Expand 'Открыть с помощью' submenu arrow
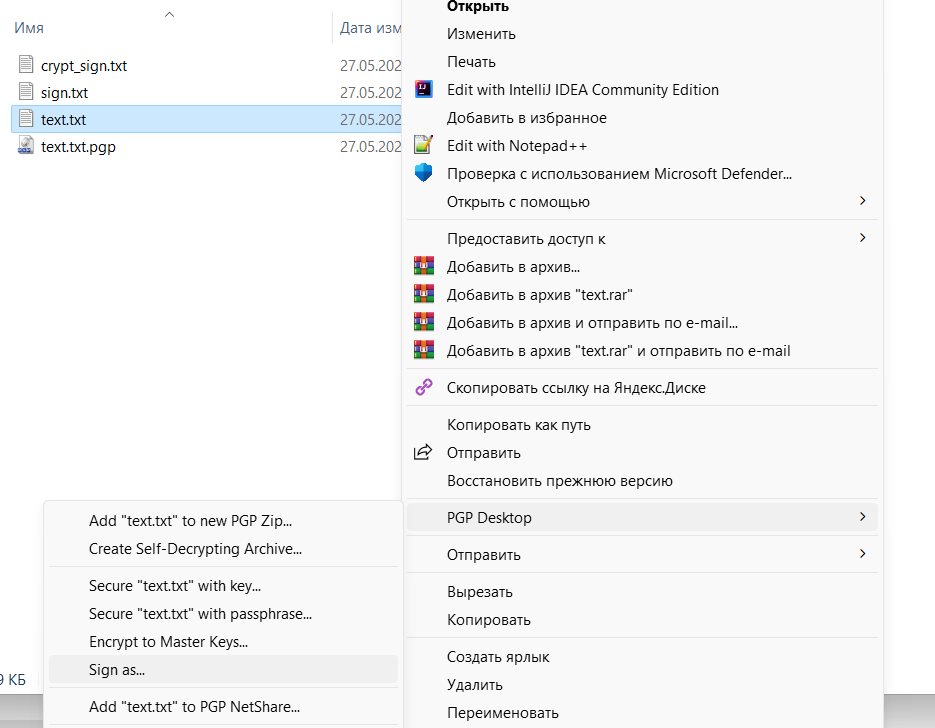The width and height of the screenshot is (935, 728). (862, 200)
